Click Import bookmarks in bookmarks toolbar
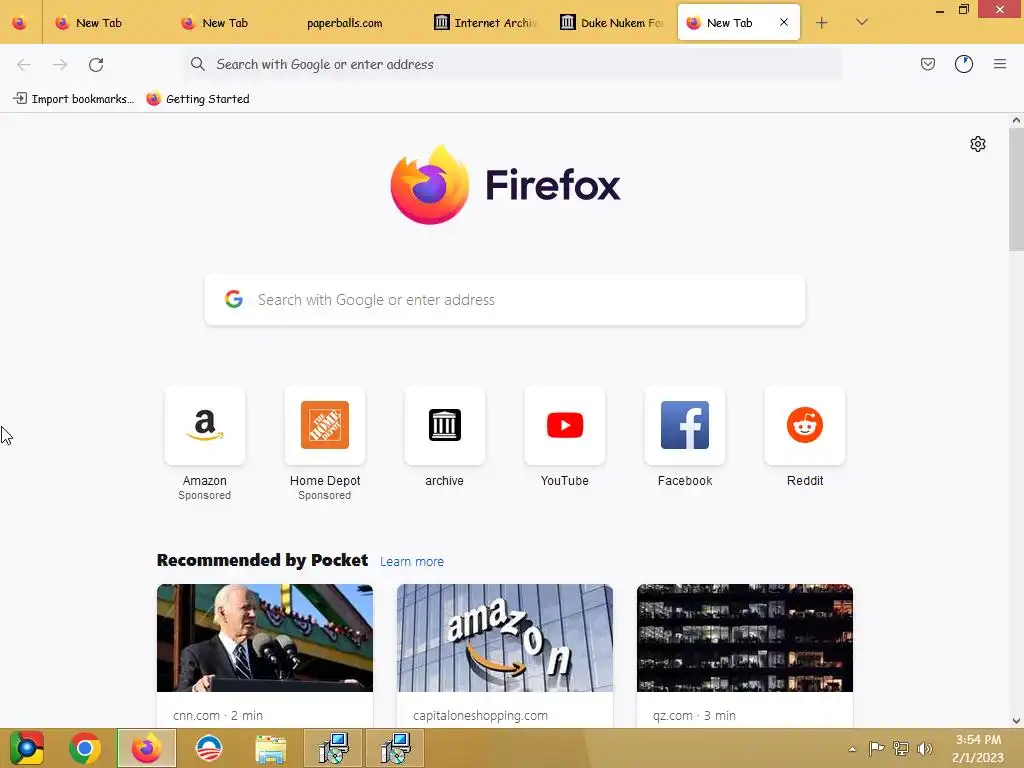This screenshot has height=768, width=1024. [x=74, y=99]
